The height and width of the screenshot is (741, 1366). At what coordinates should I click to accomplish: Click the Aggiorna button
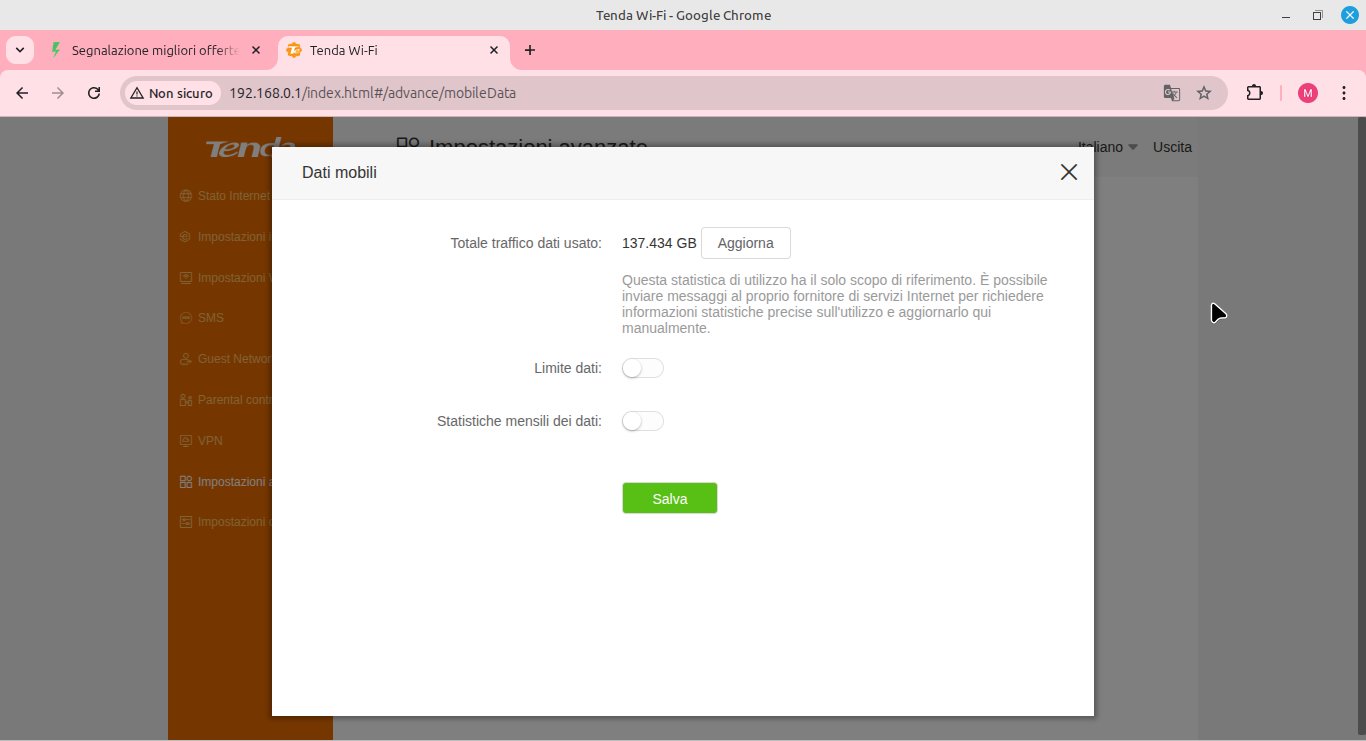[x=746, y=243]
